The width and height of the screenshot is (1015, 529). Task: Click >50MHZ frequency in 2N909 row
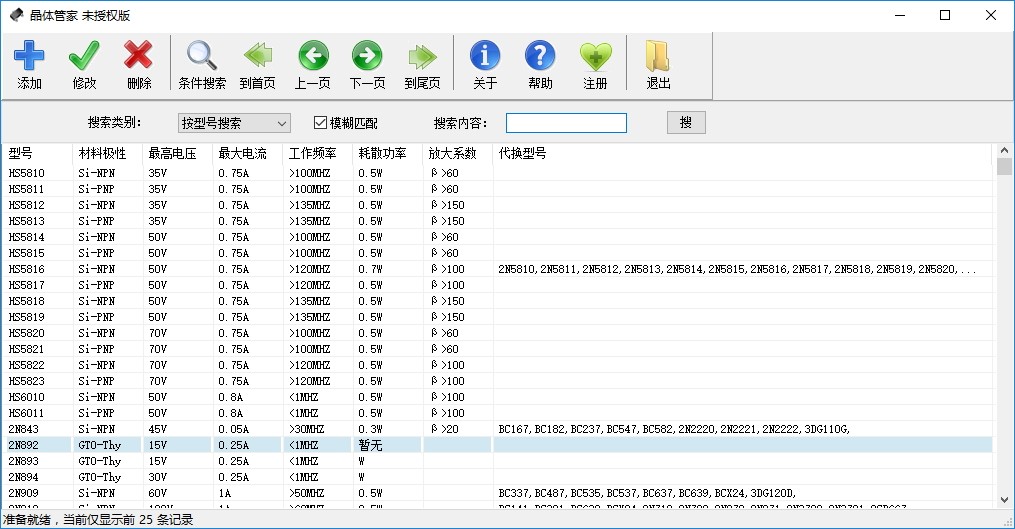[306, 493]
